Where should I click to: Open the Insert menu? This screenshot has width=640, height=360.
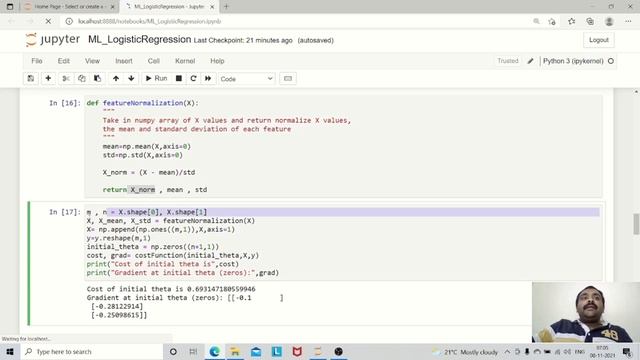click(x=124, y=61)
